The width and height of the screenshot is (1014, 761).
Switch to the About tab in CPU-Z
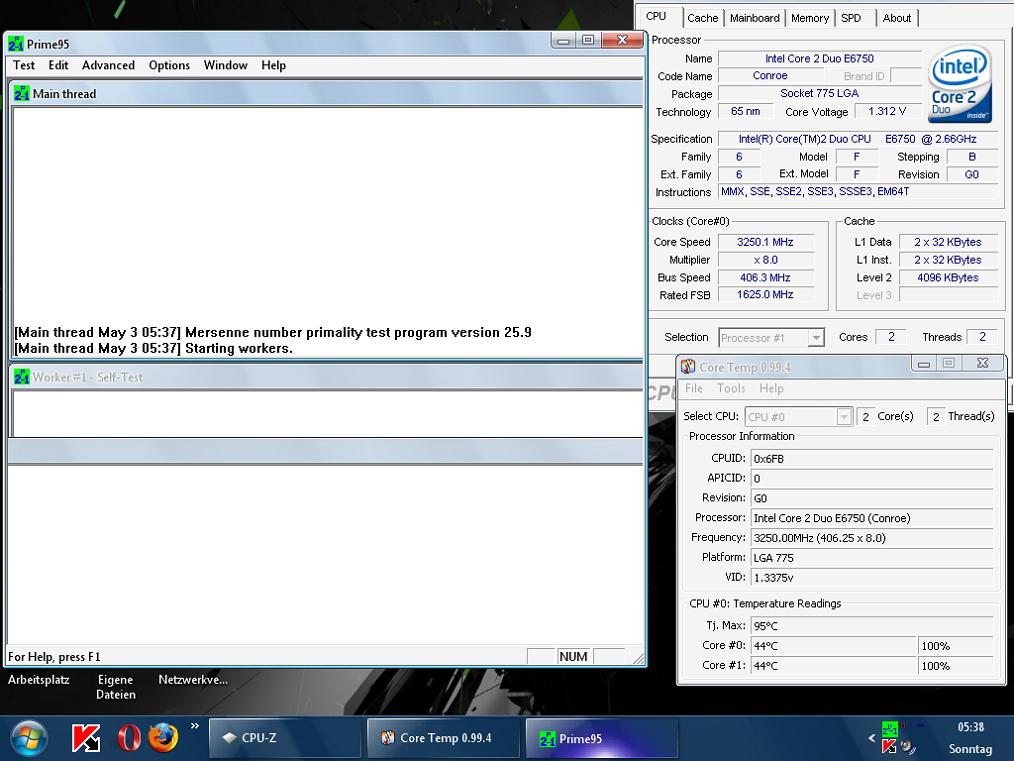click(x=897, y=18)
